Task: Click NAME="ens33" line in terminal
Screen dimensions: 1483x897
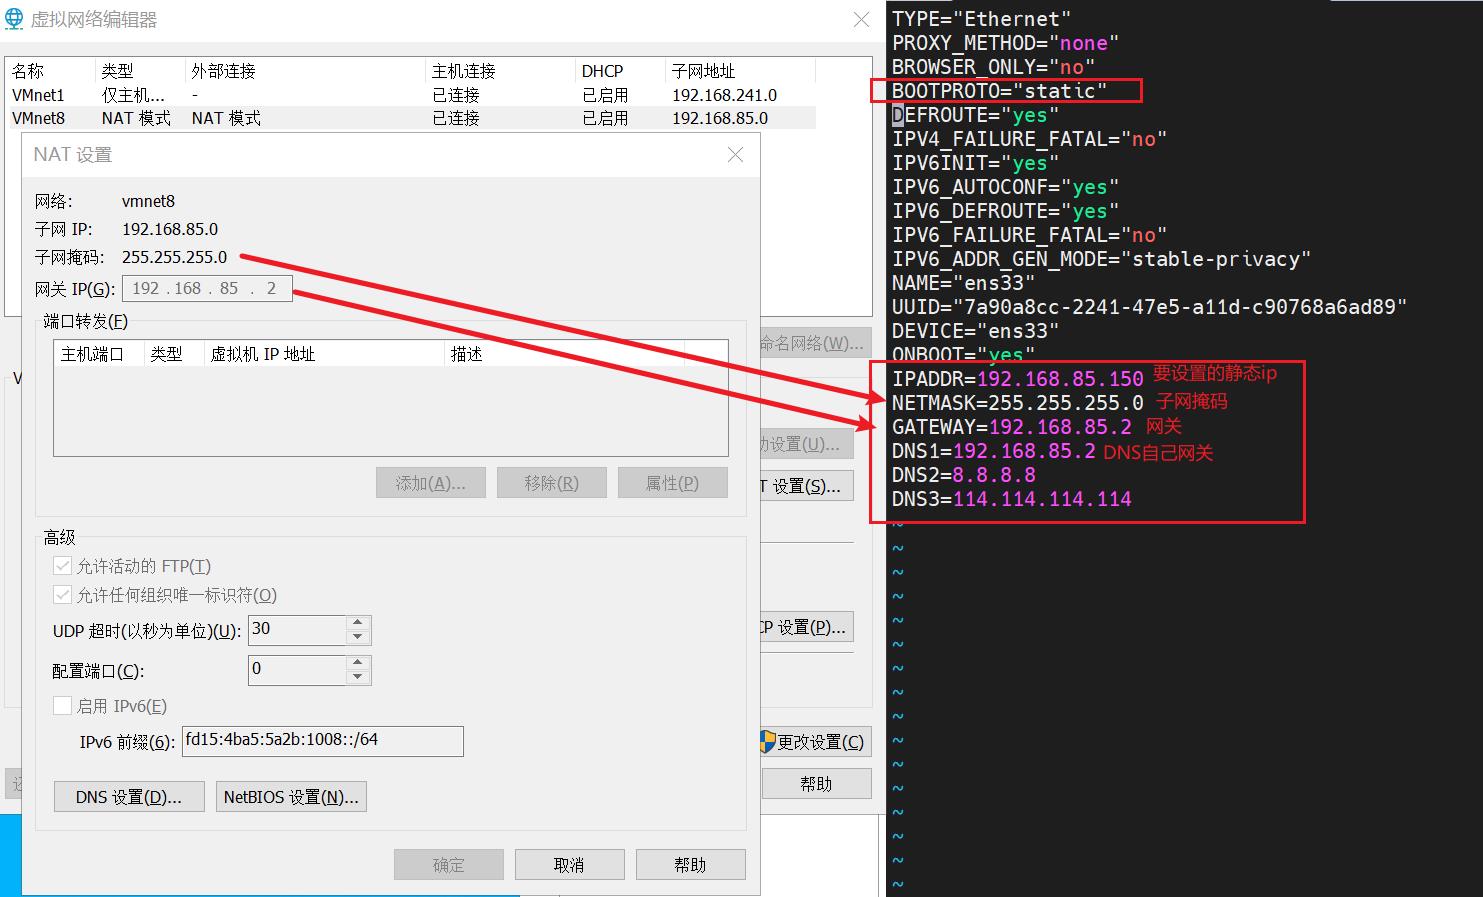Action: click(x=963, y=283)
